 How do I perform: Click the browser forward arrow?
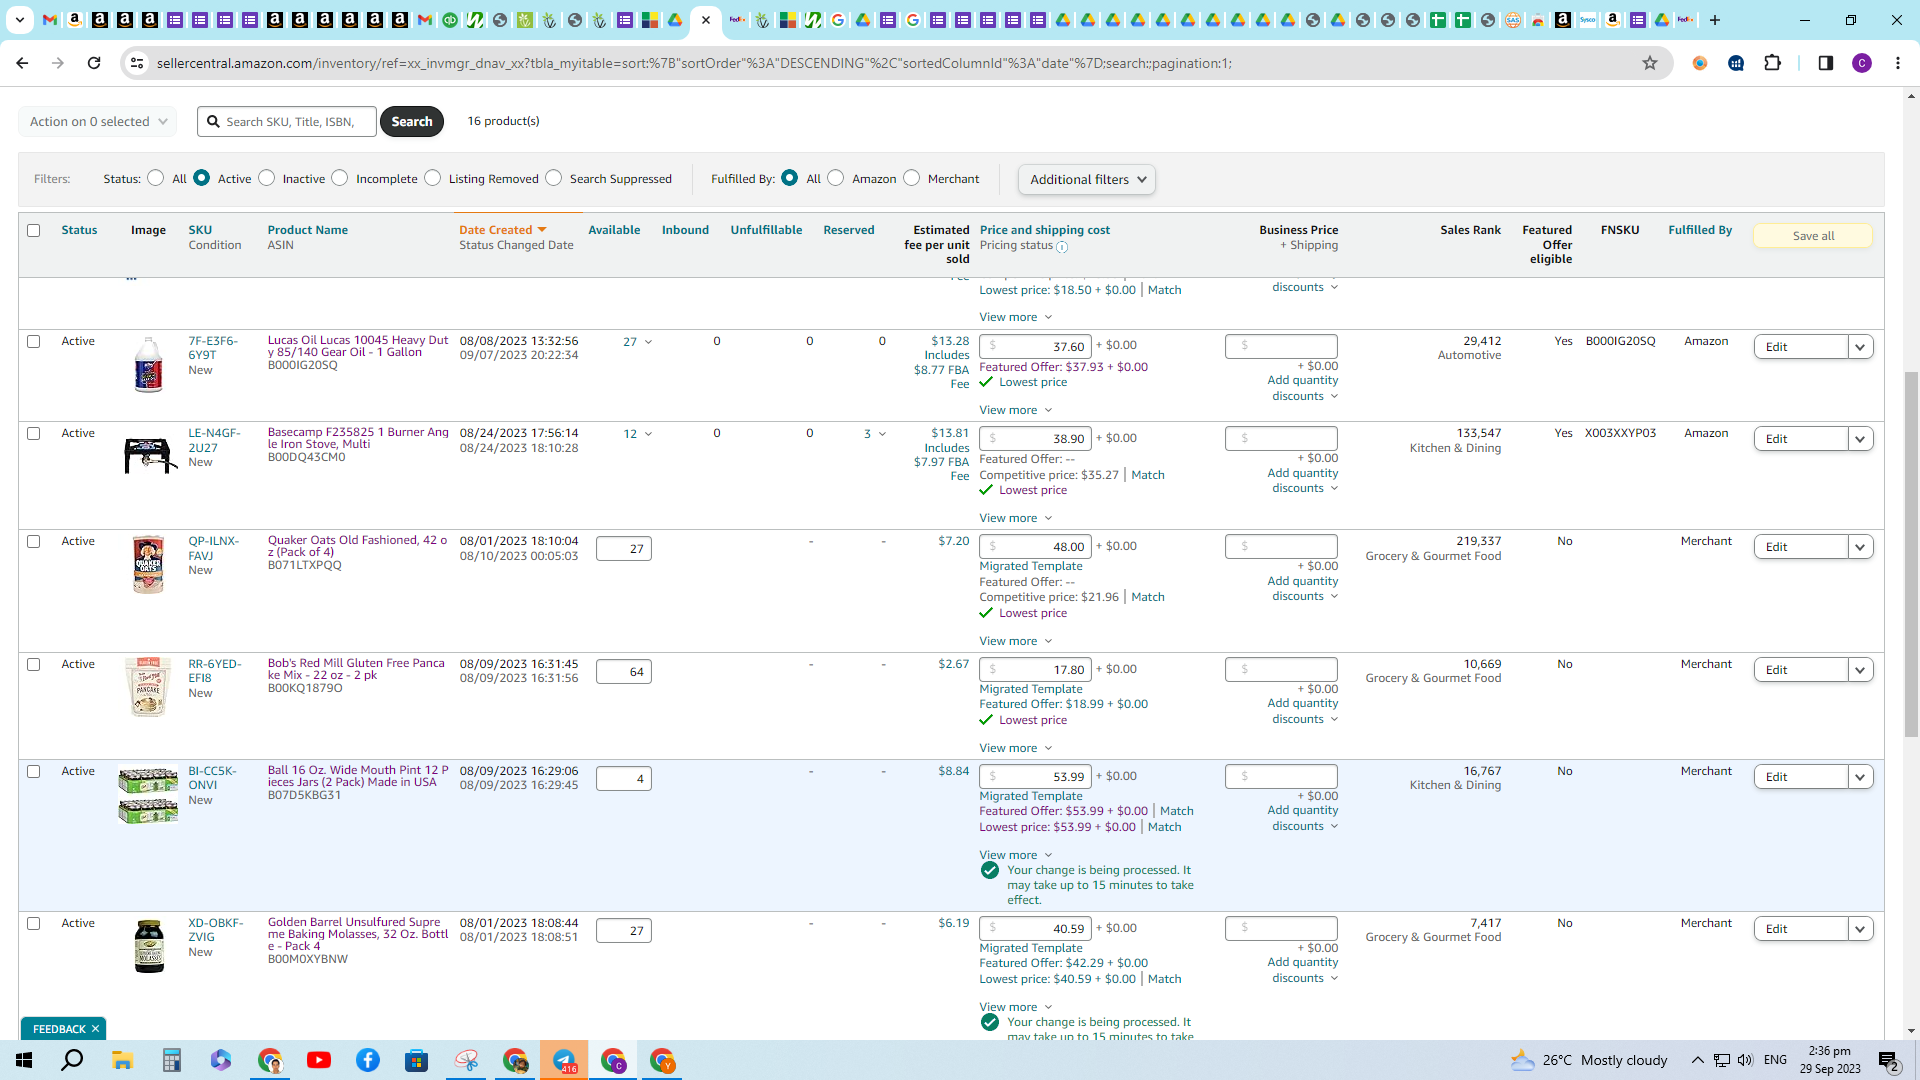(58, 63)
